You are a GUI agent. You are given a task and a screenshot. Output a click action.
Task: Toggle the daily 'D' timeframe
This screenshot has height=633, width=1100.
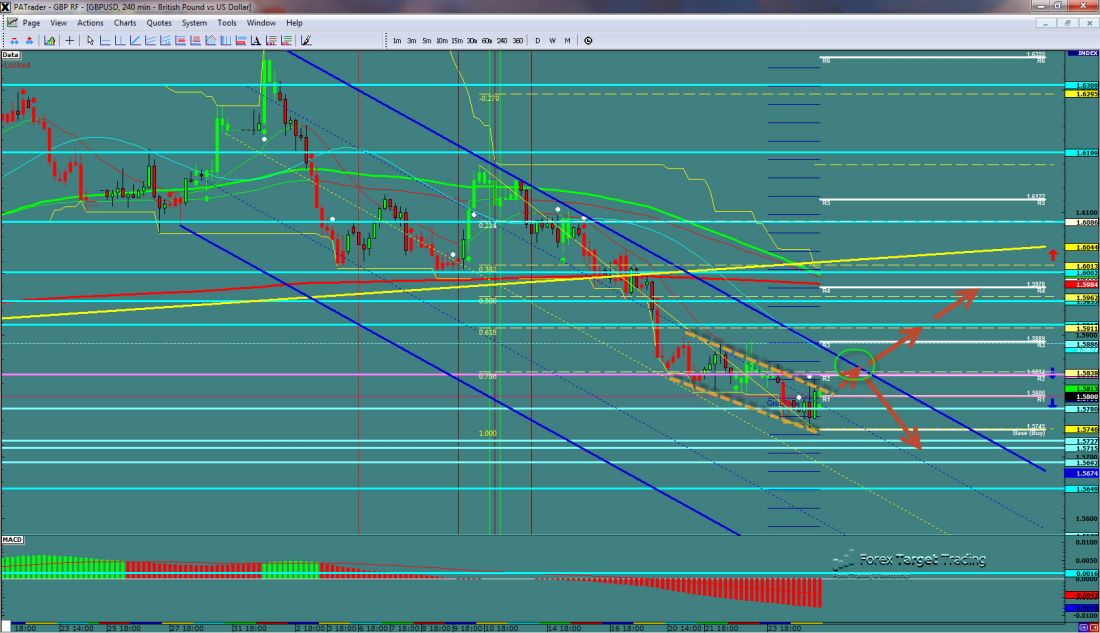click(x=538, y=41)
